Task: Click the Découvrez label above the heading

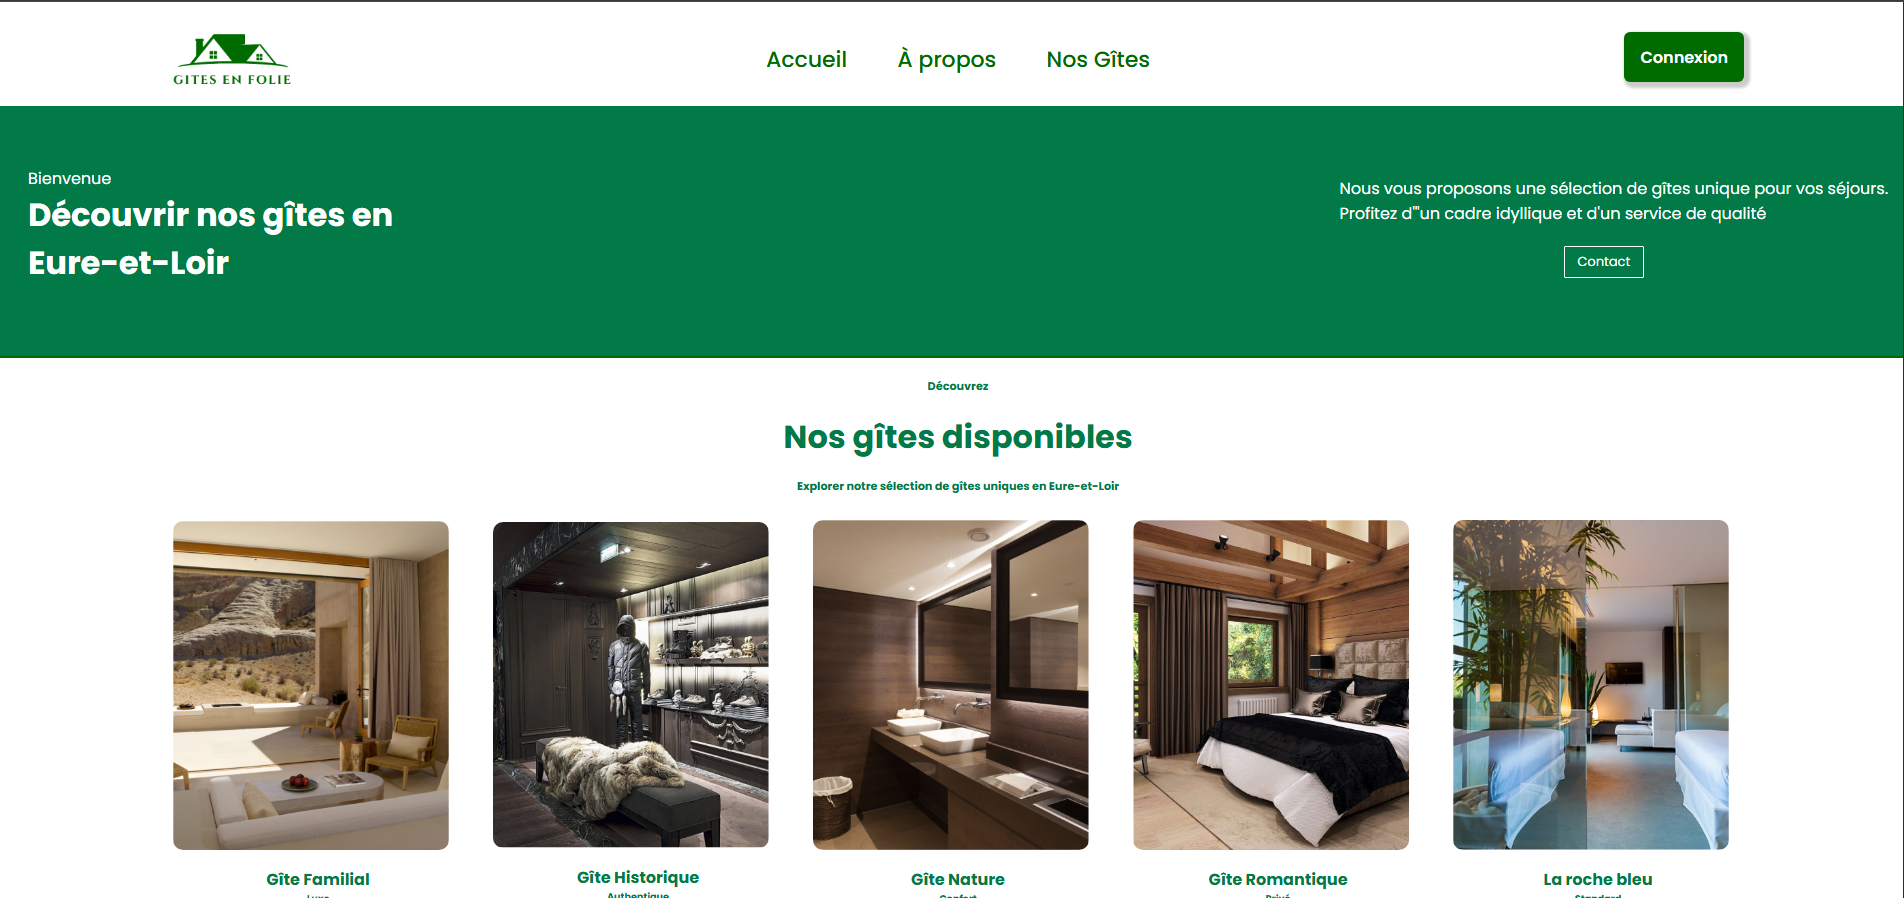Action: tap(958, 386)
